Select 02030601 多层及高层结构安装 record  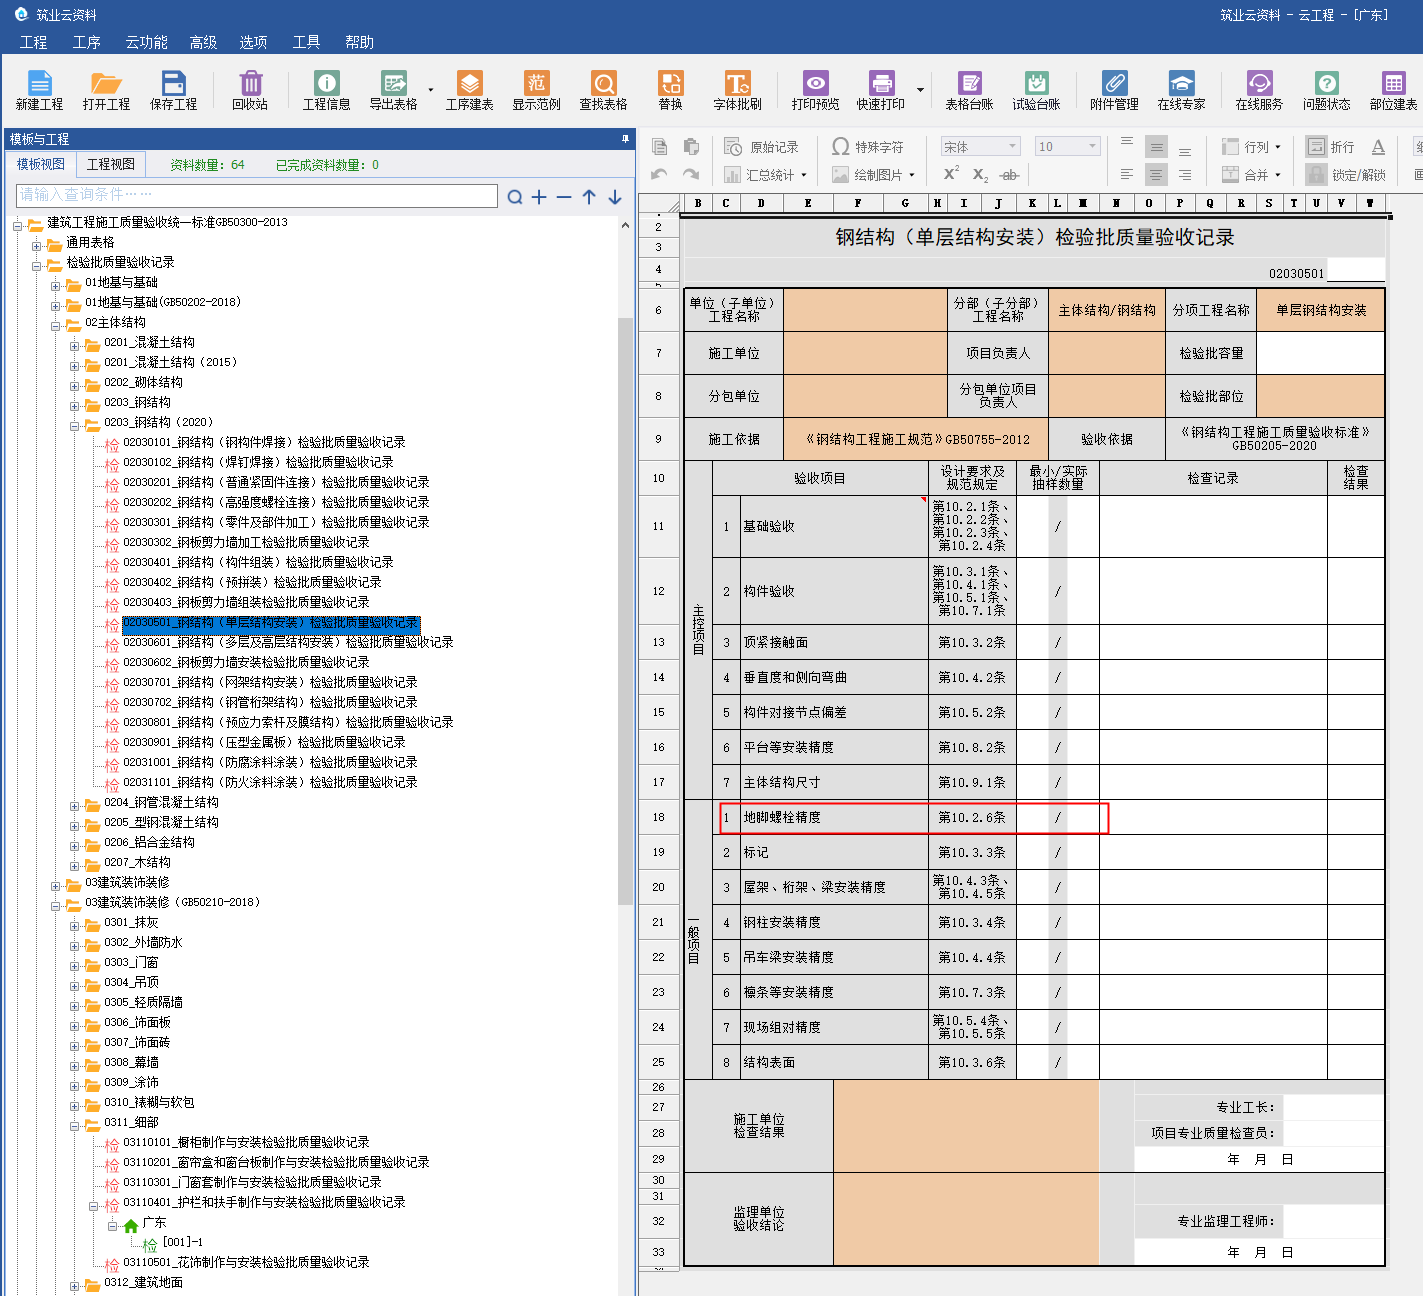pos(288,642)
